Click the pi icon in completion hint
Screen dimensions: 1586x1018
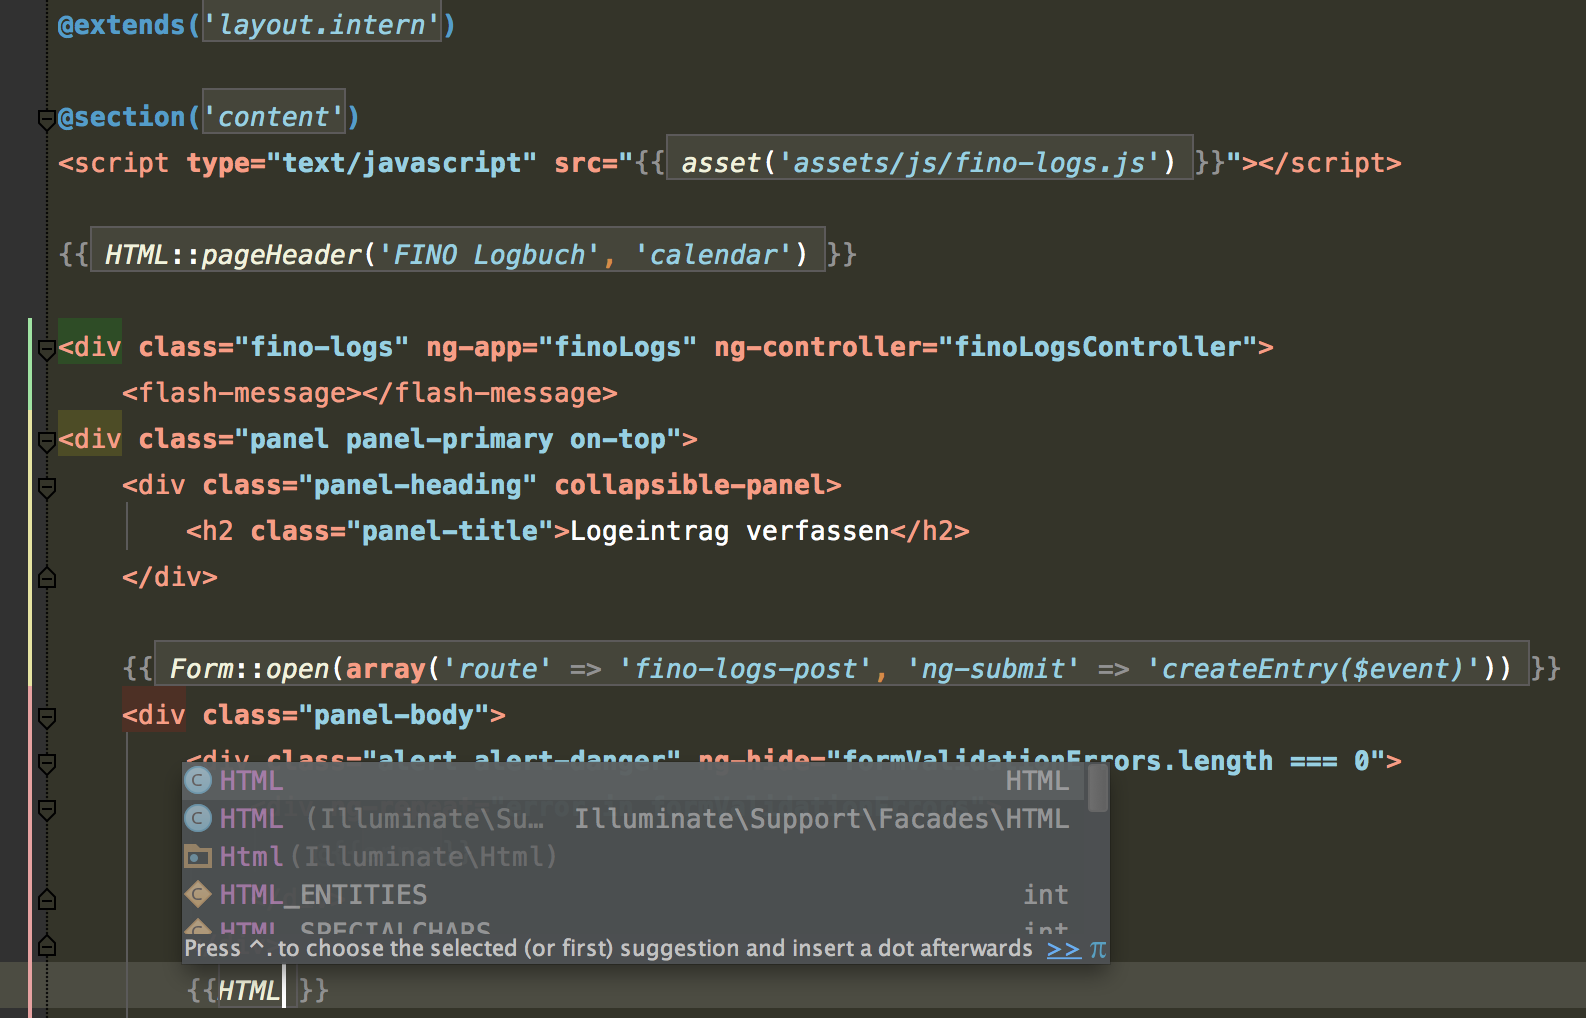click(1098, 949)
